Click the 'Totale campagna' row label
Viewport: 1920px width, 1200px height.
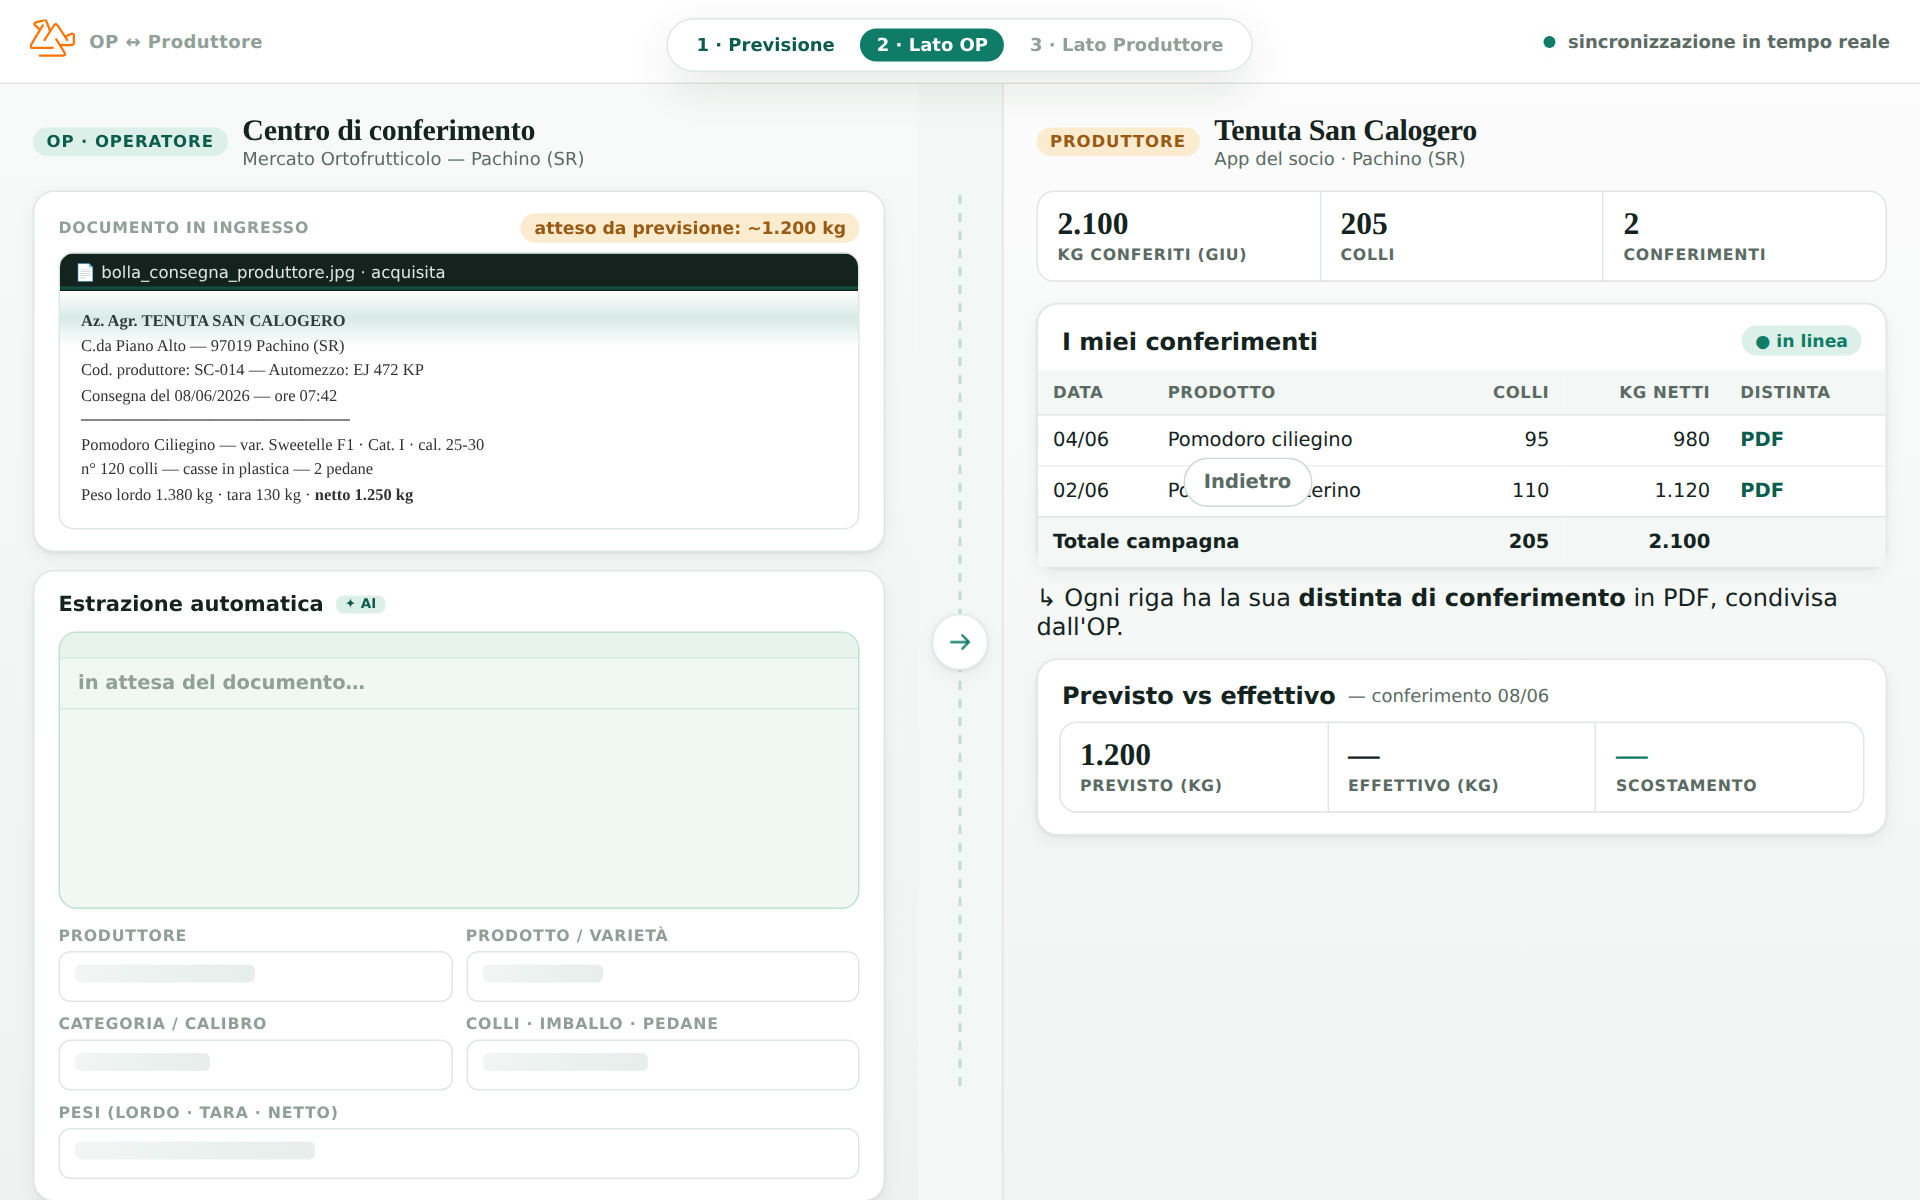coord(1146,541)
